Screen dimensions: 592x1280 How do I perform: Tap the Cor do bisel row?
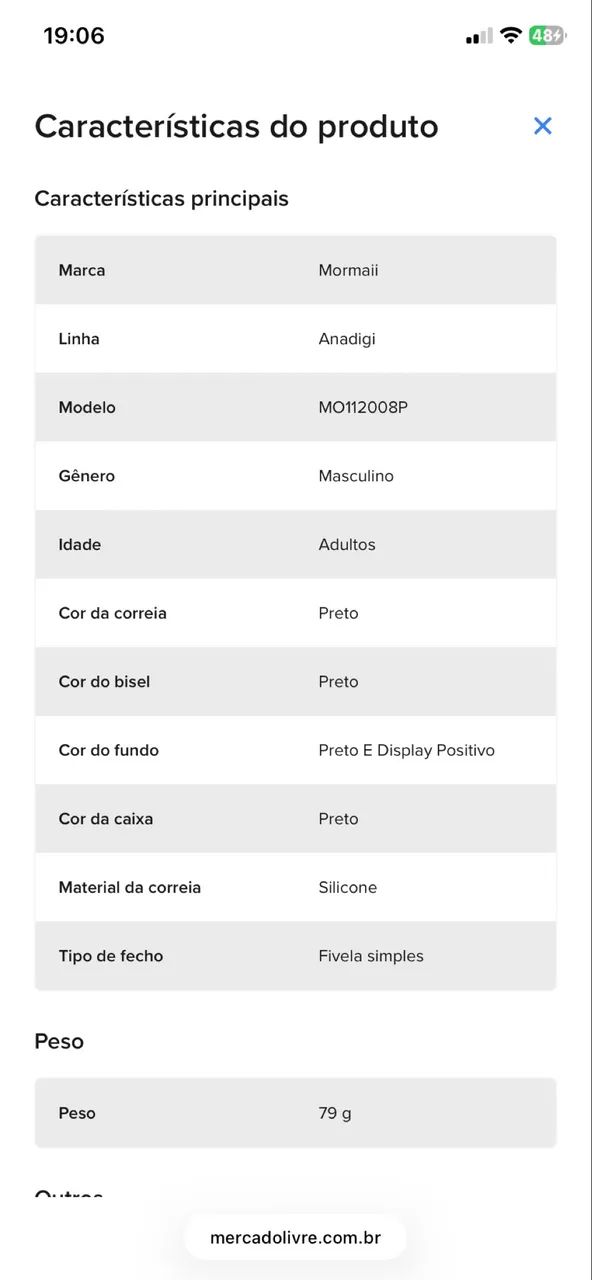pyautogui.click(x=296, y=682)
